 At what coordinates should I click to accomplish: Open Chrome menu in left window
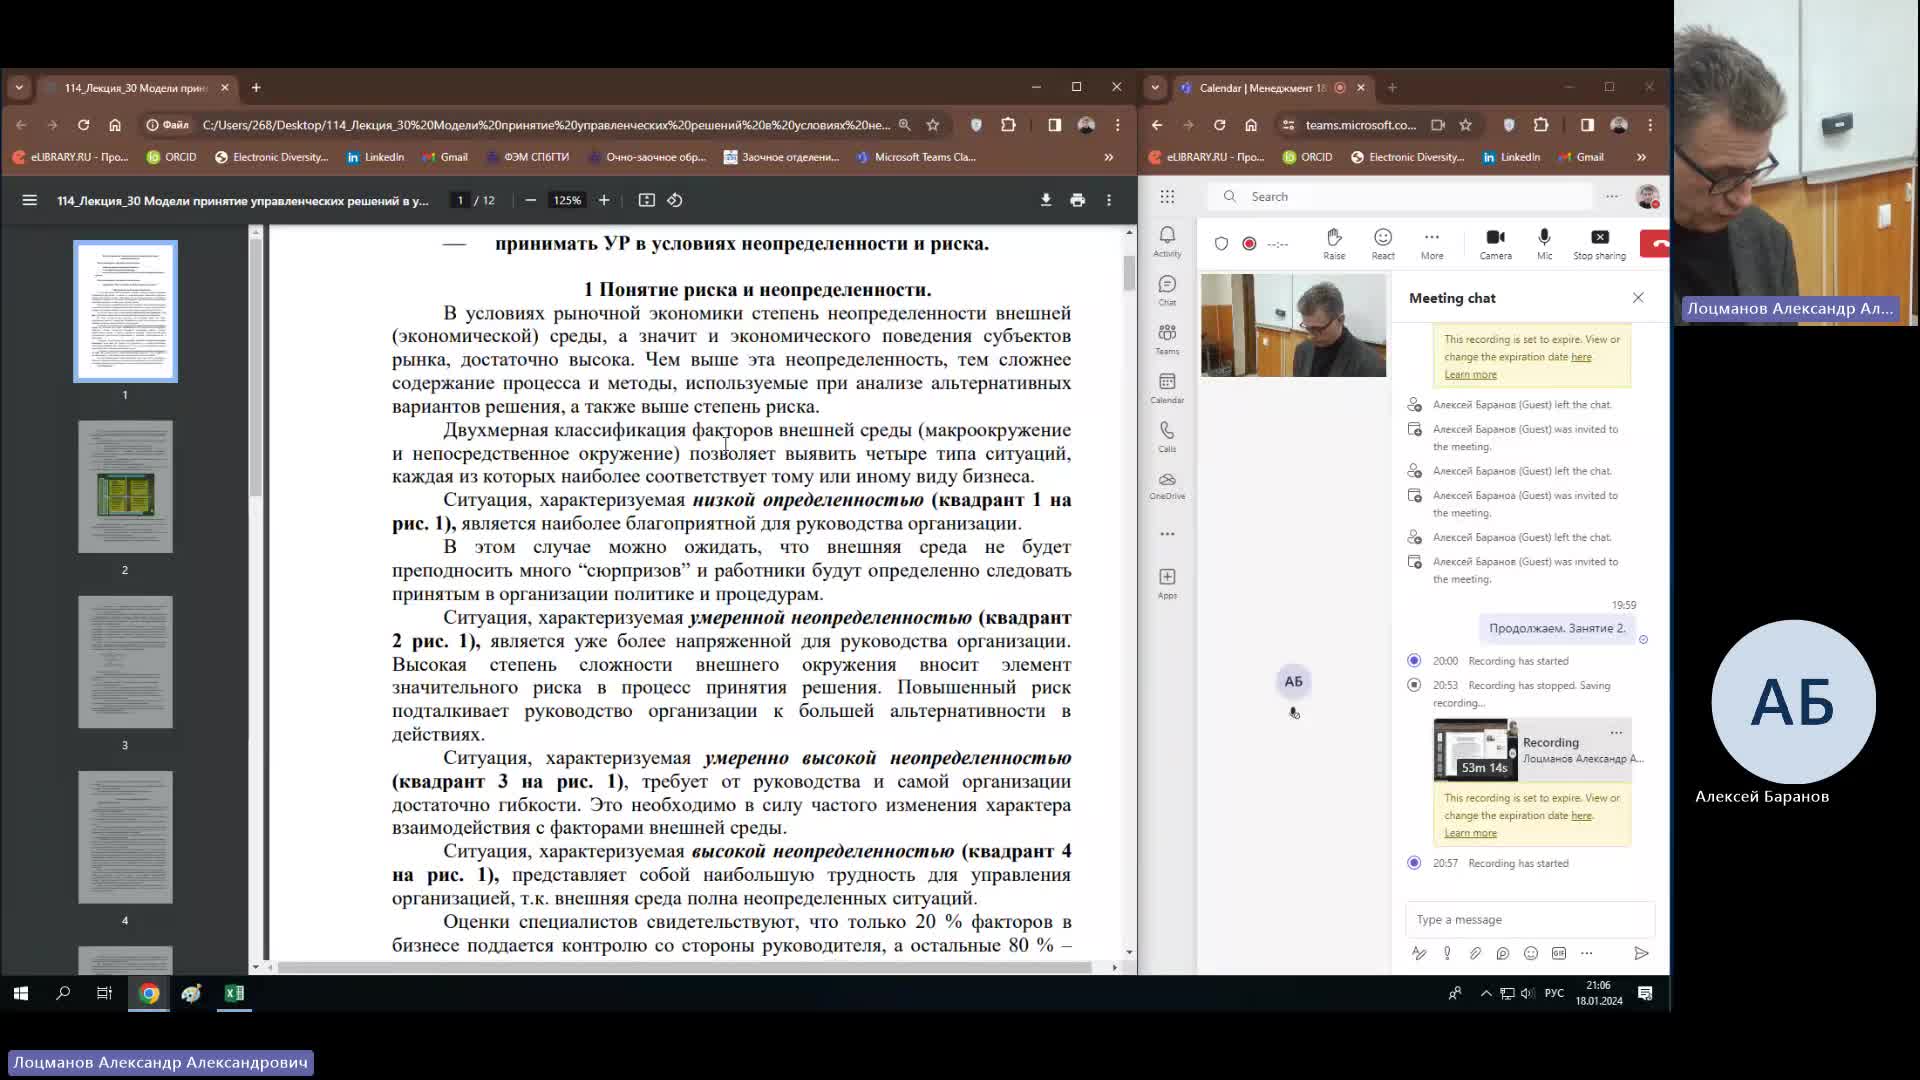coord(1118,125)
